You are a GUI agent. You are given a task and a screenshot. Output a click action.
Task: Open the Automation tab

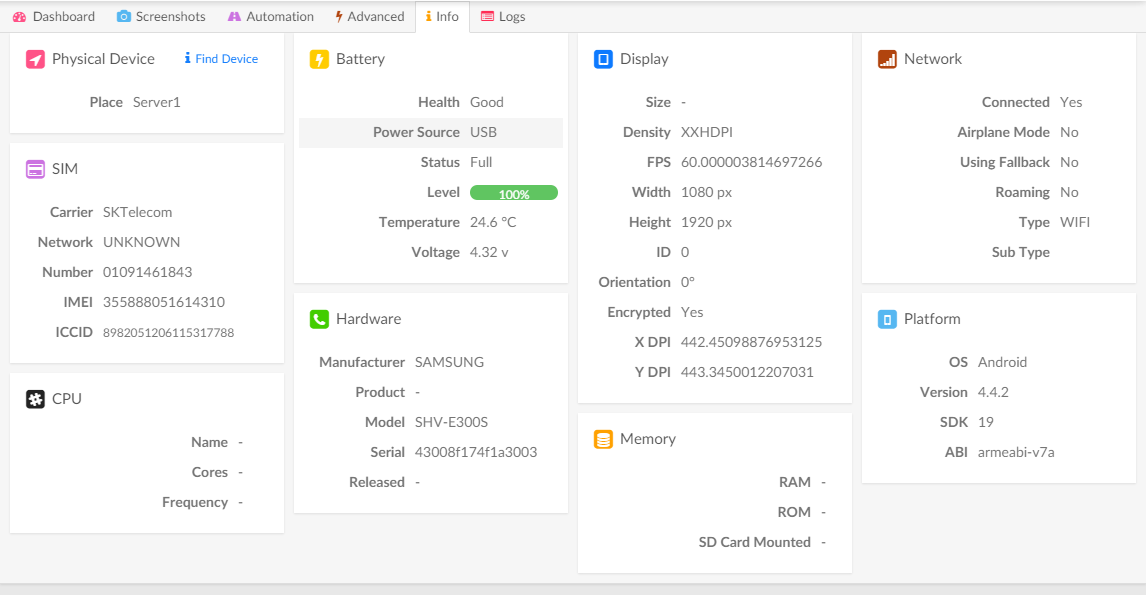(270, 16)
